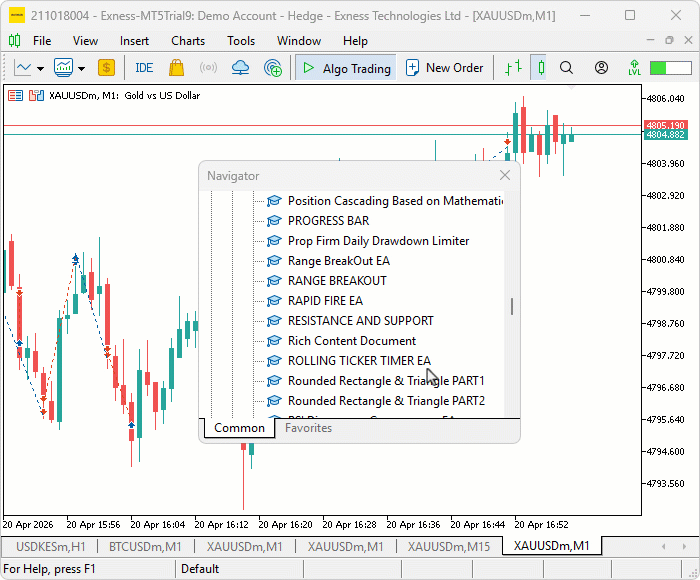Restore the inner chart window
This screenshot has height=580, width=700.
tap(669, 40)
